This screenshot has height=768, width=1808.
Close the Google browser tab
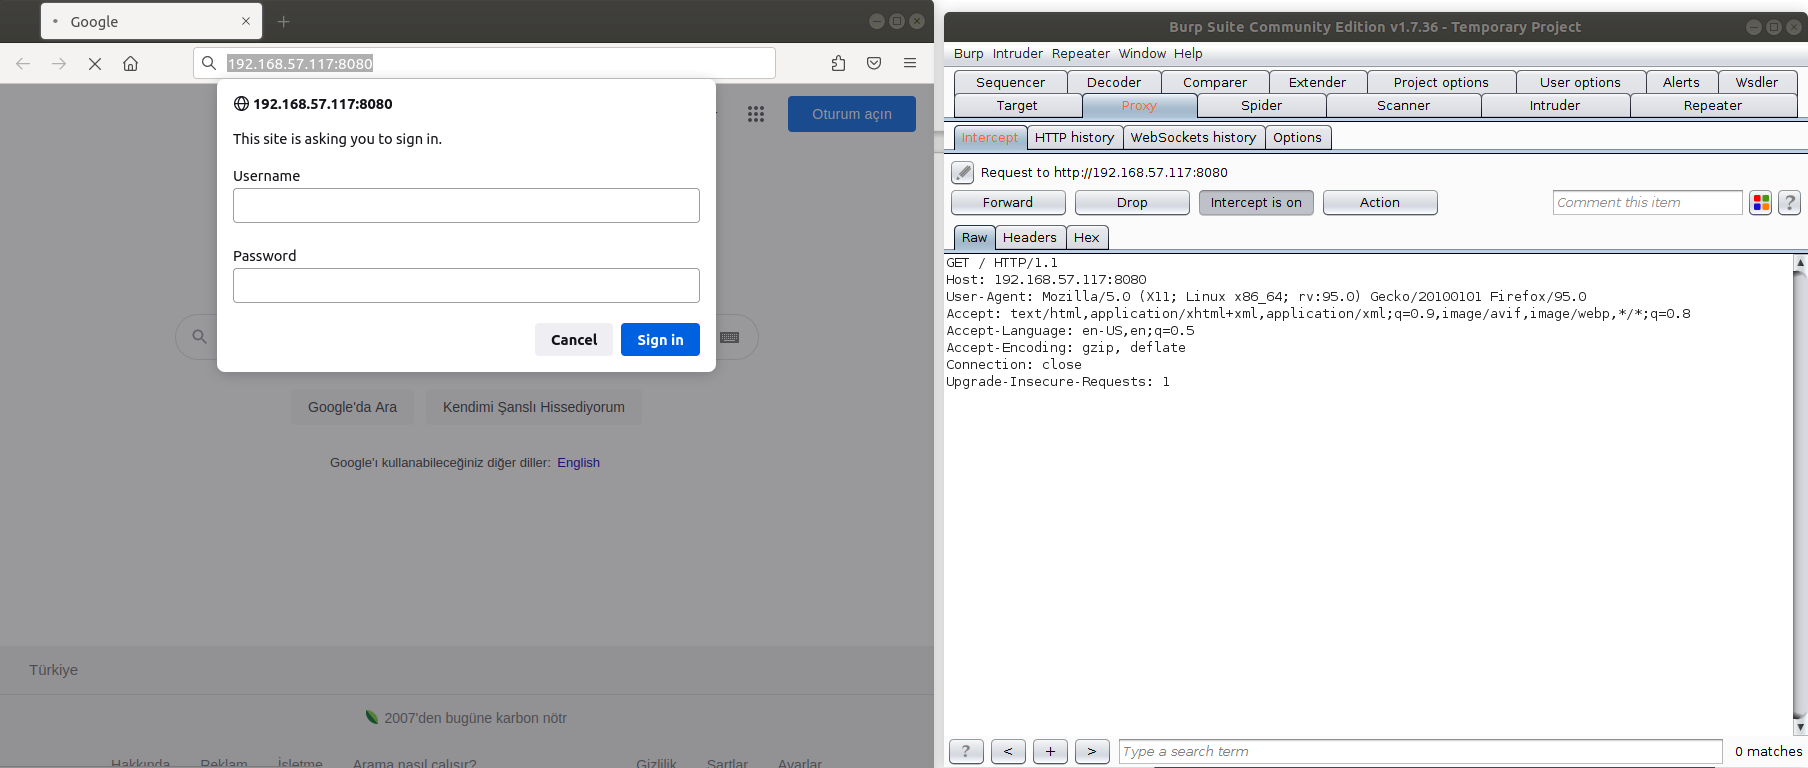pos(246,21)
